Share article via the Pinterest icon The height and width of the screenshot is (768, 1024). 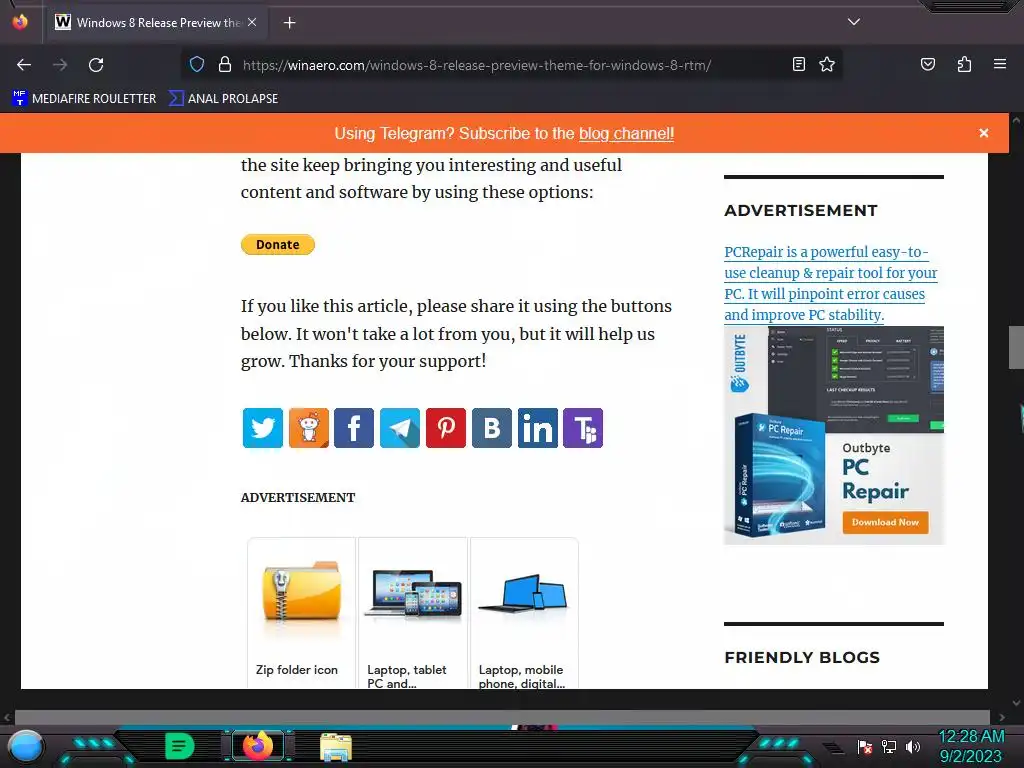click(446, 428)
